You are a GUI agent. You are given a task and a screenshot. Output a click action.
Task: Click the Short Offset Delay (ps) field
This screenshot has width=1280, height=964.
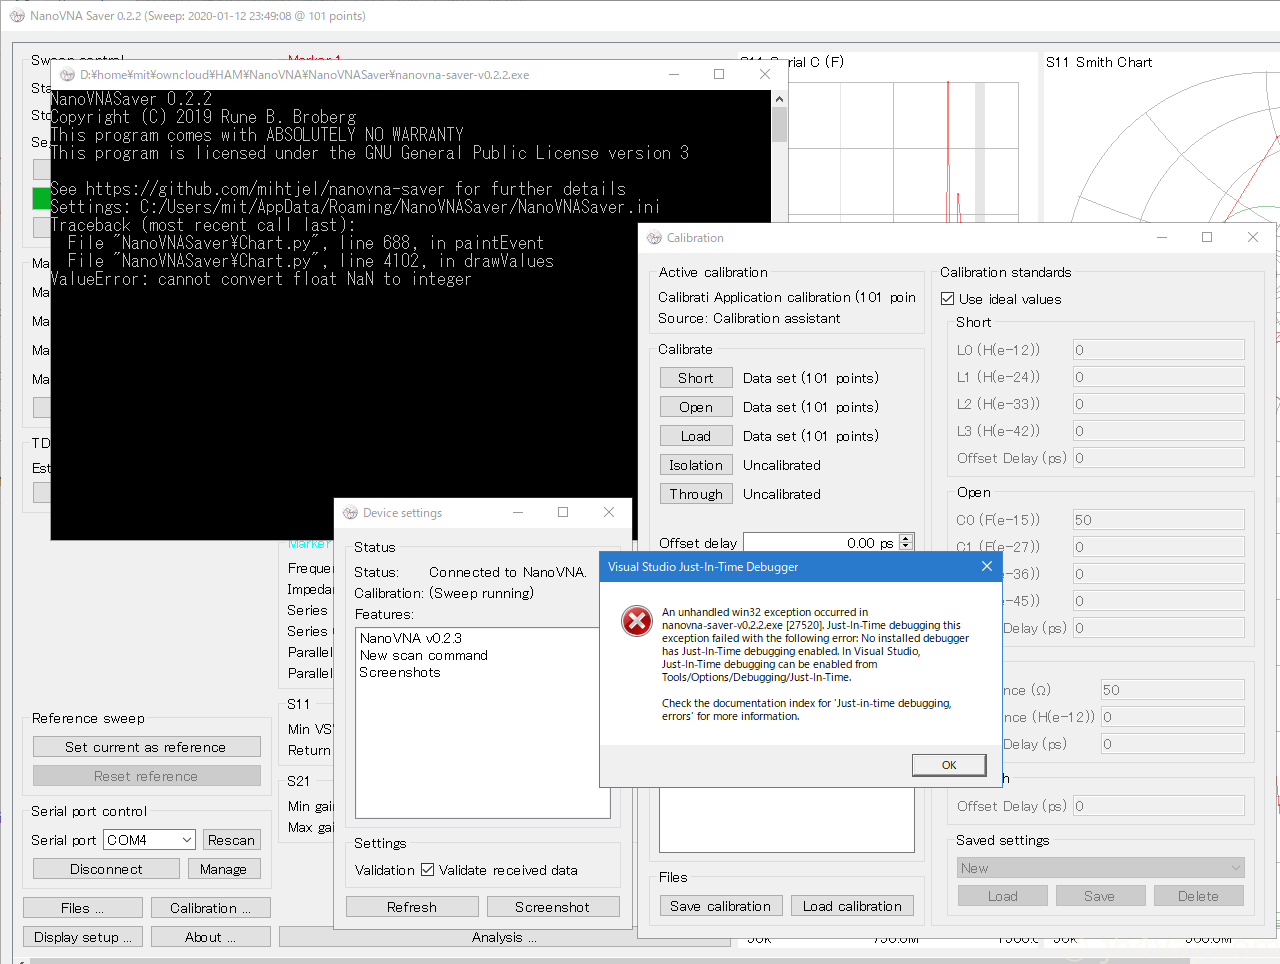1159,458
